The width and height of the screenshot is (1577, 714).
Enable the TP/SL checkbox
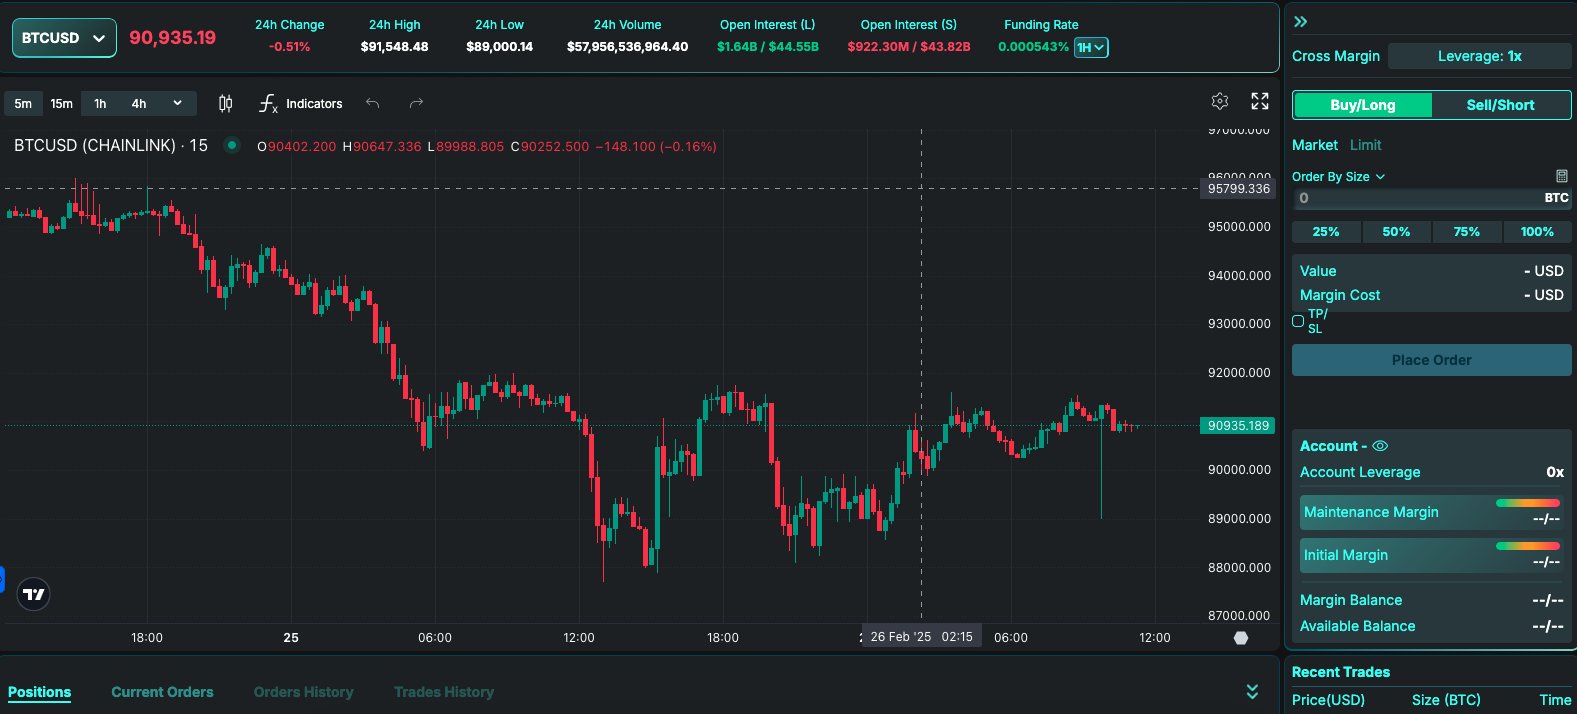point(1298,321)
